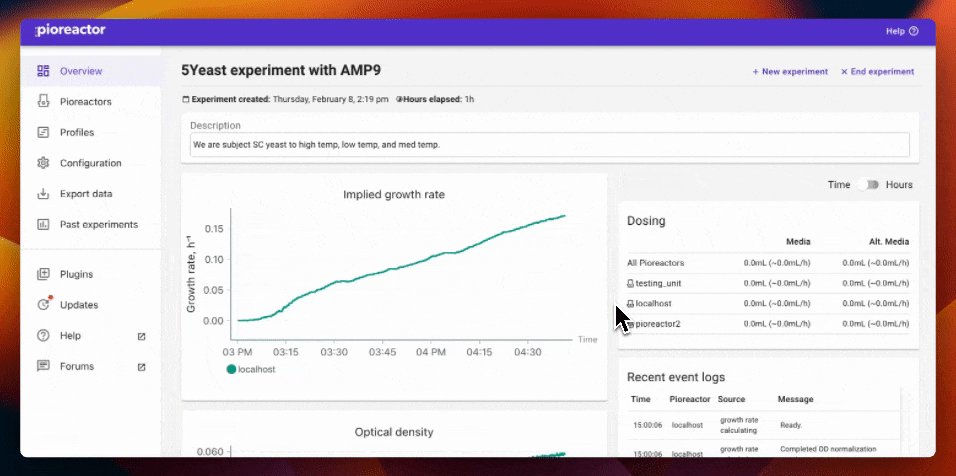
Task: Click the 'Ready.' log message
Action: click(x=791, y=425)
